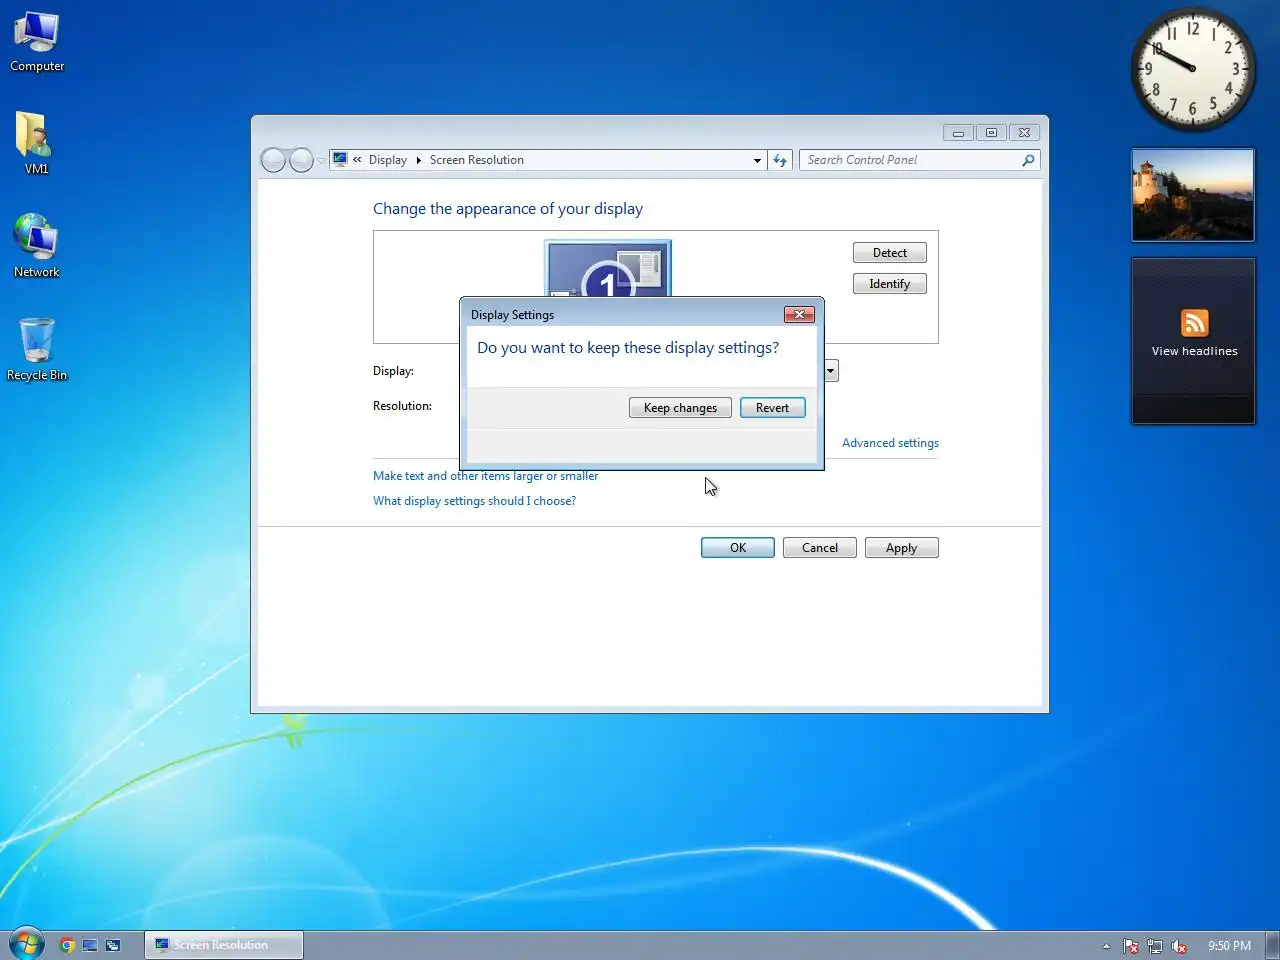Click OK in Screen Resolution window
The width and height of the screenshot is (1280, 960).
(738, 548)
